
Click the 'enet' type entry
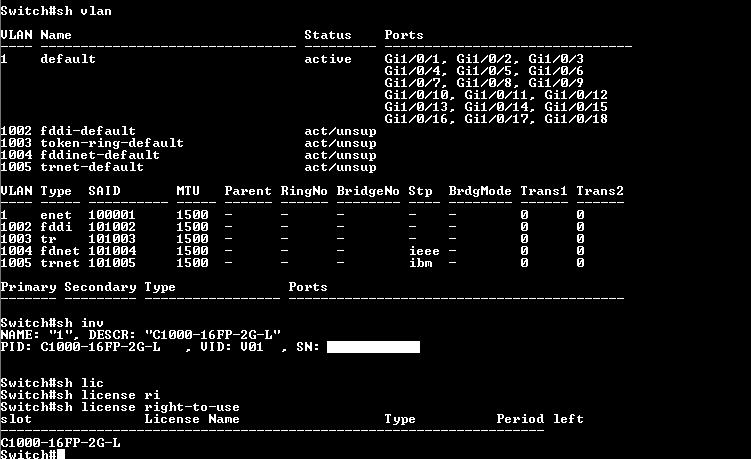click(56, 215)
